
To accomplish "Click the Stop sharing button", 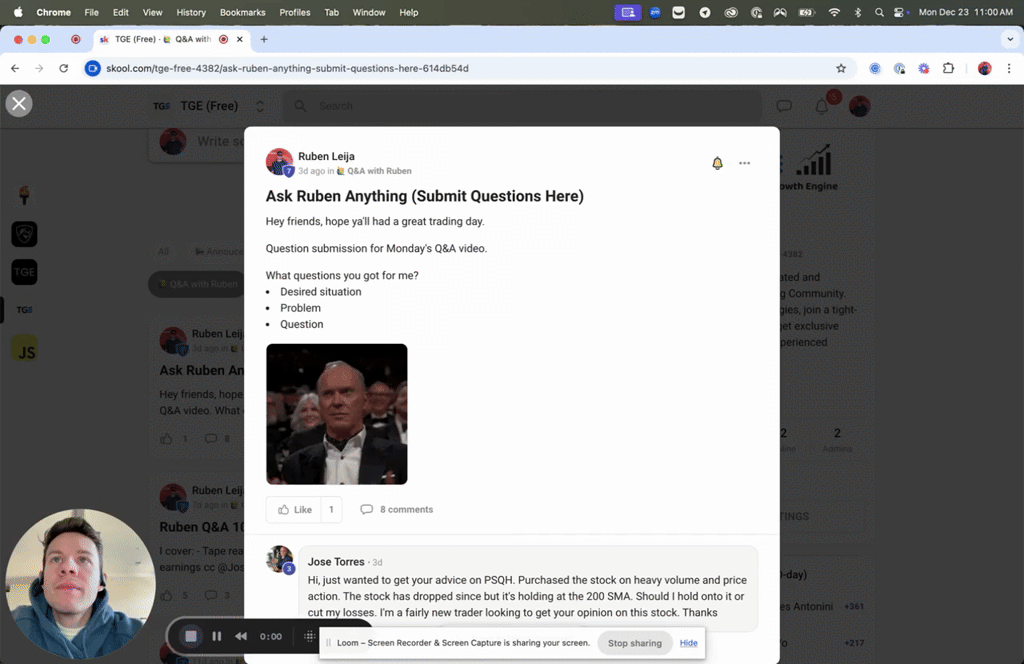I will pyautogui.click(x=635, y=643).
